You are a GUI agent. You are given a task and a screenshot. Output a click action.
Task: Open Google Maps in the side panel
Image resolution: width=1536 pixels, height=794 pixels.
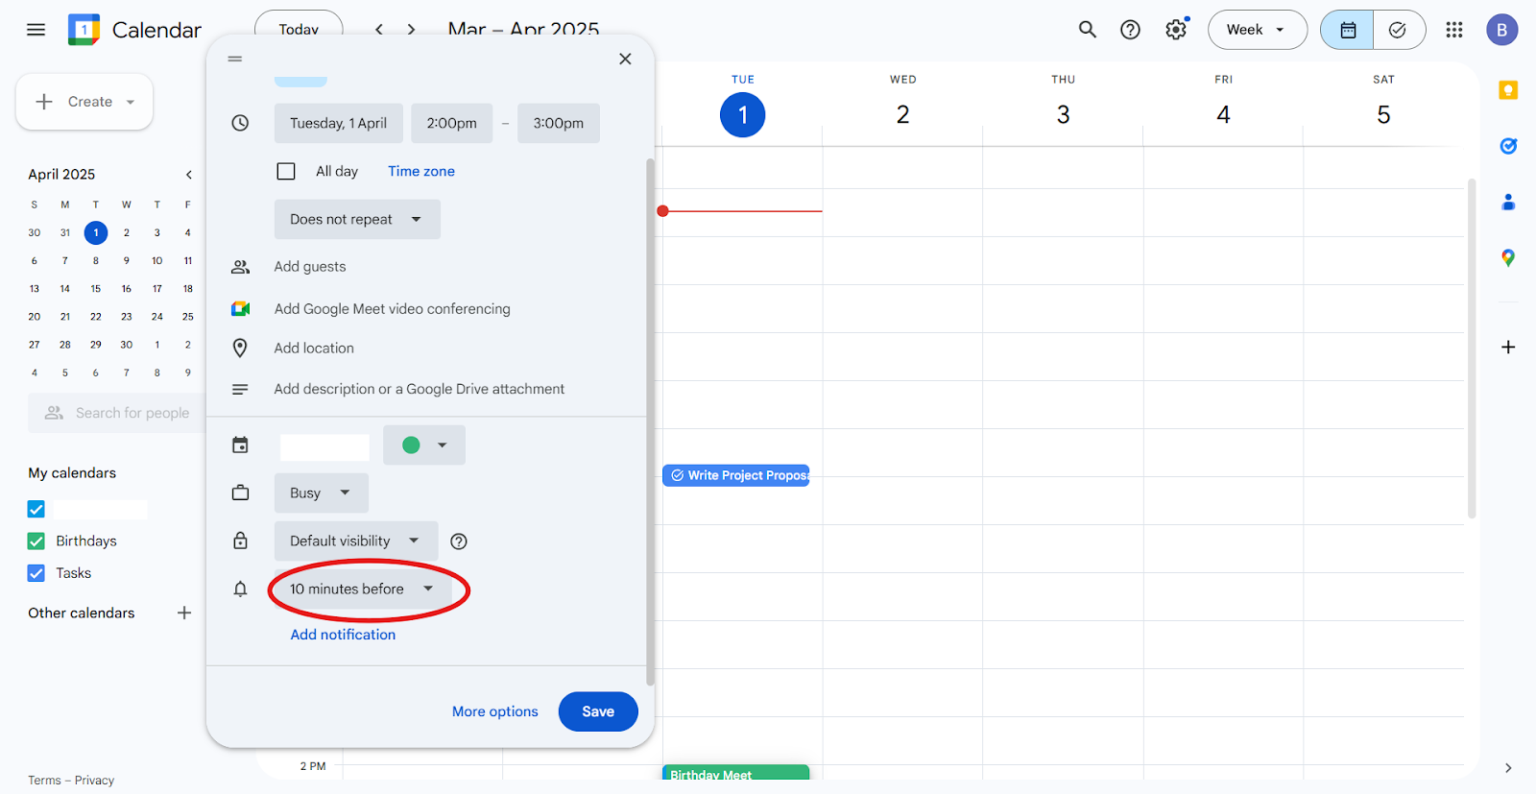[x=1508, y=257]
